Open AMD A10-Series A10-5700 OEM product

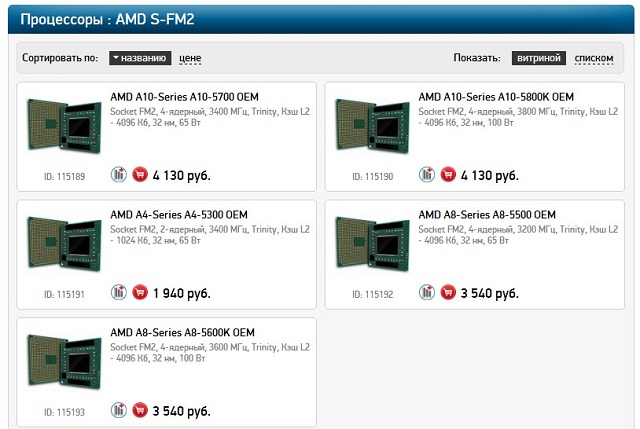click(184, 97)
